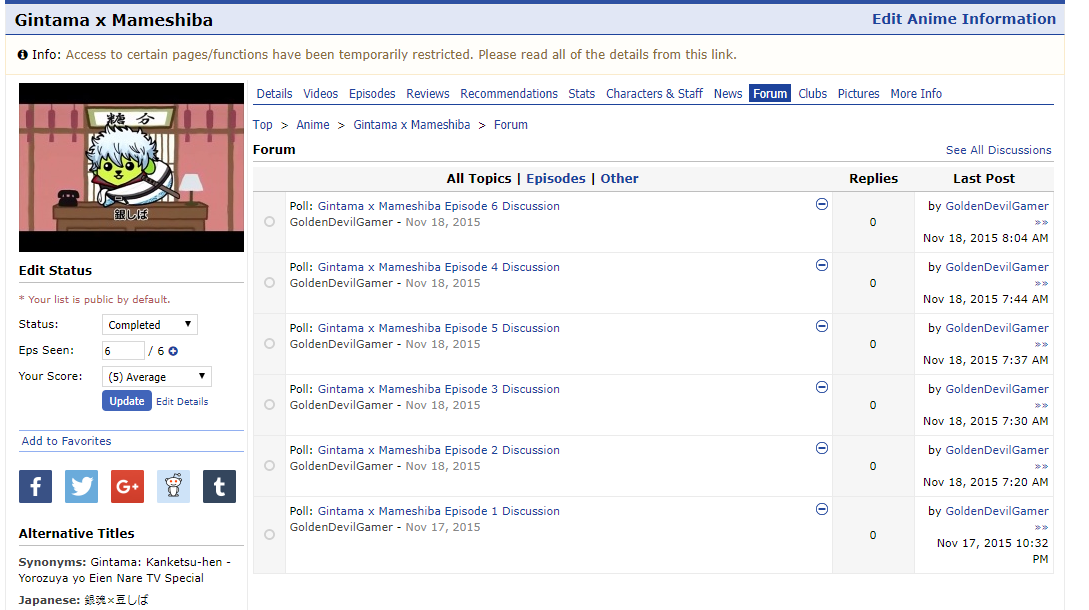Click minus icon for Episode 5 Discussion
The image size is (1089, 610).
(822, 327)
